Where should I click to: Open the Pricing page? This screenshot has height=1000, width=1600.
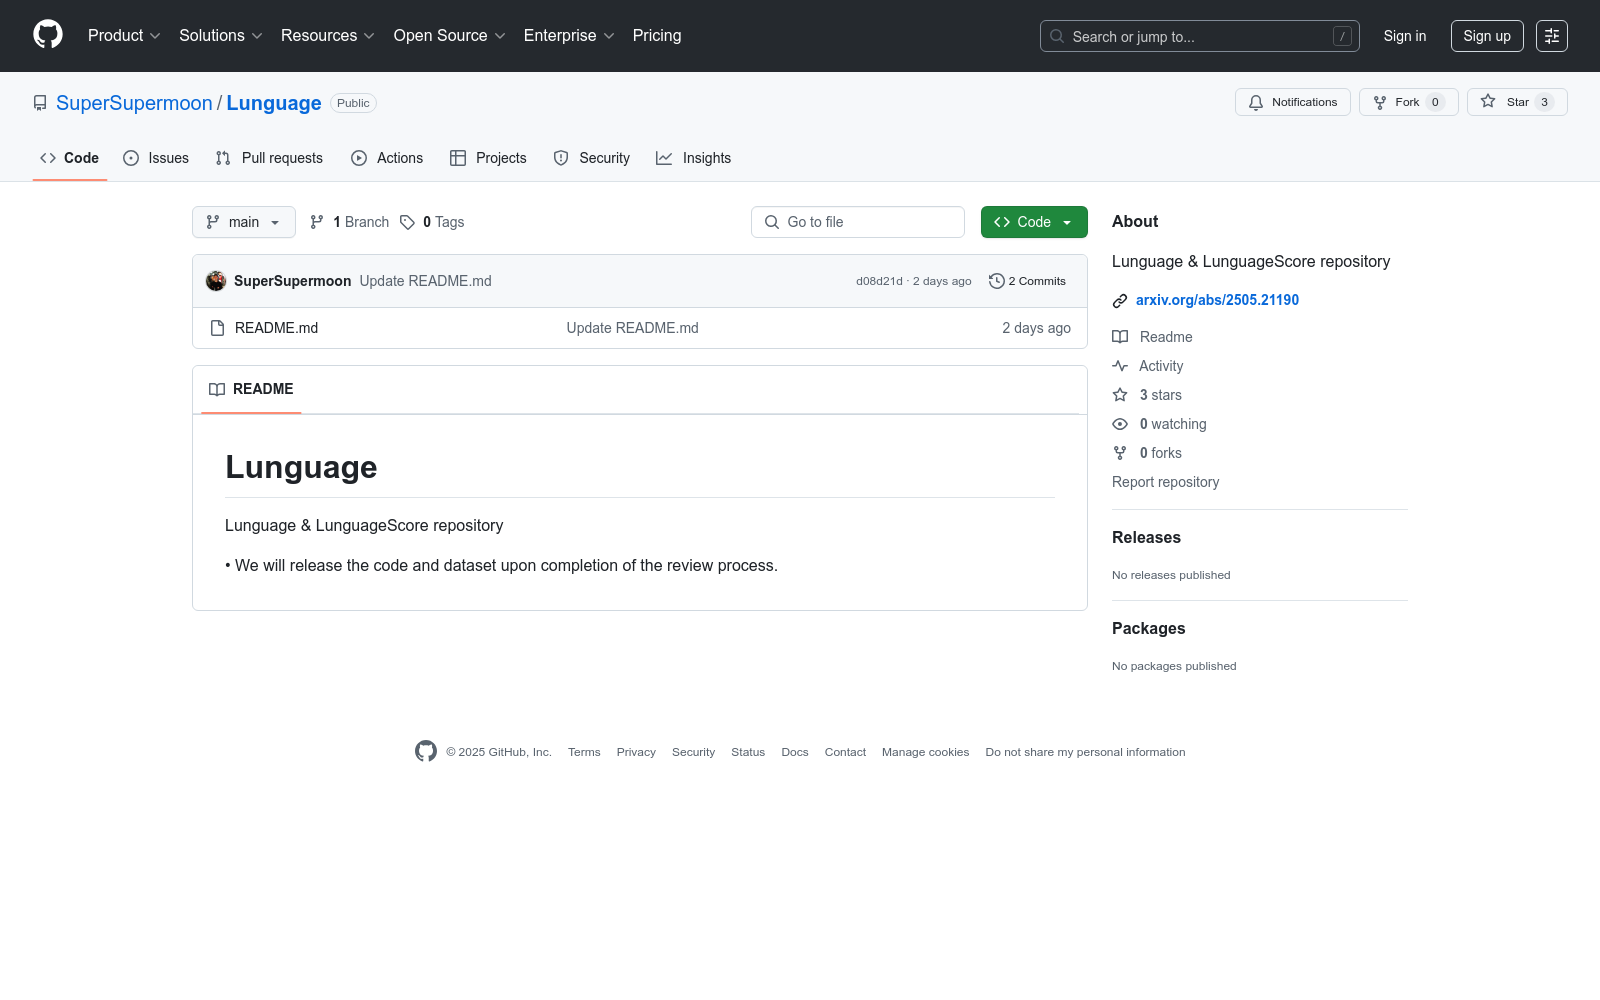657,35
